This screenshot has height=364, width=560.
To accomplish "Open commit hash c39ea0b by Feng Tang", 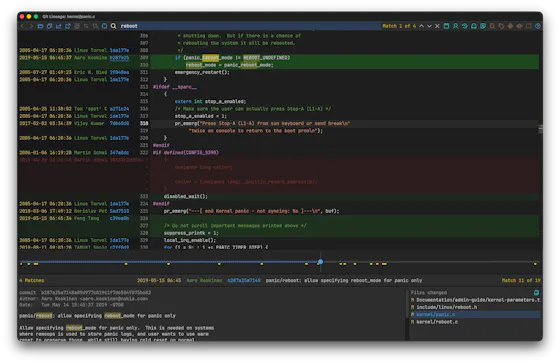I will click(119, 218).
